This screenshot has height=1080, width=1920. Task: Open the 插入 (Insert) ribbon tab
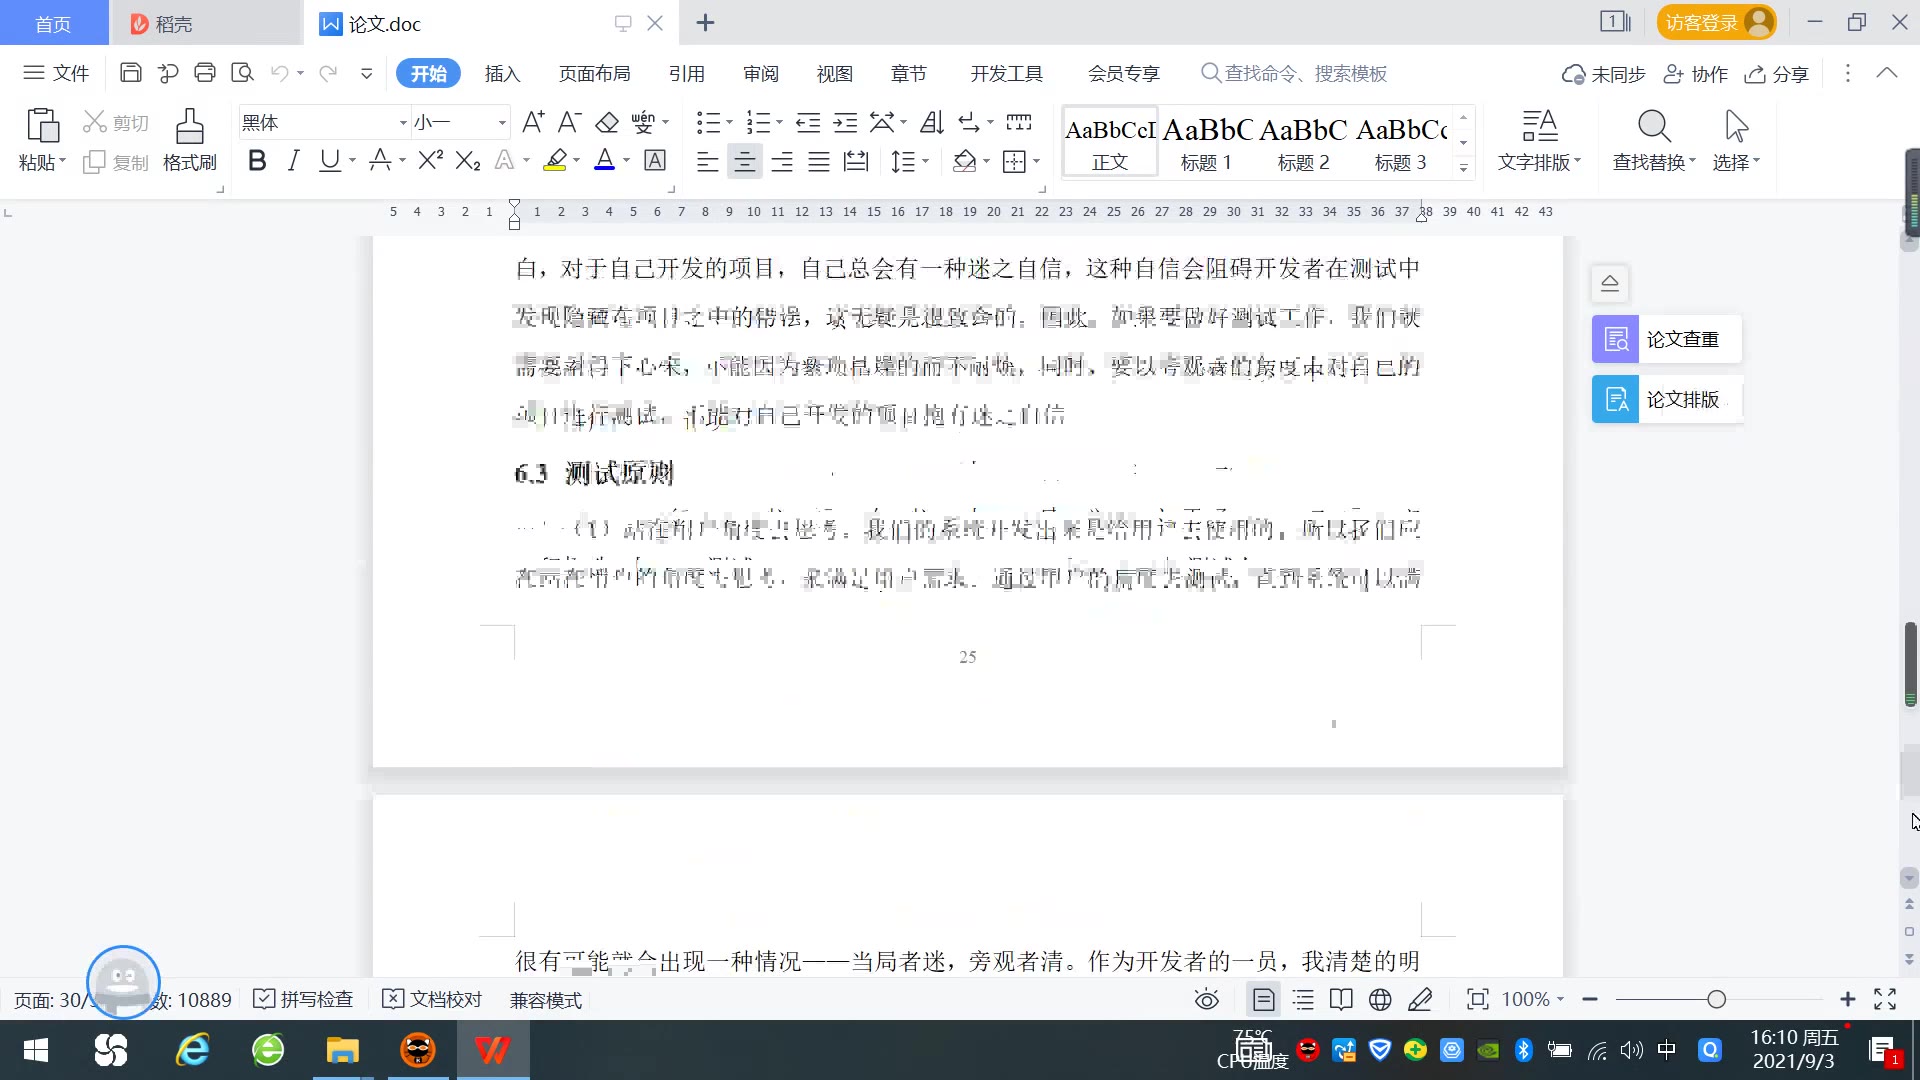point(502,74)
